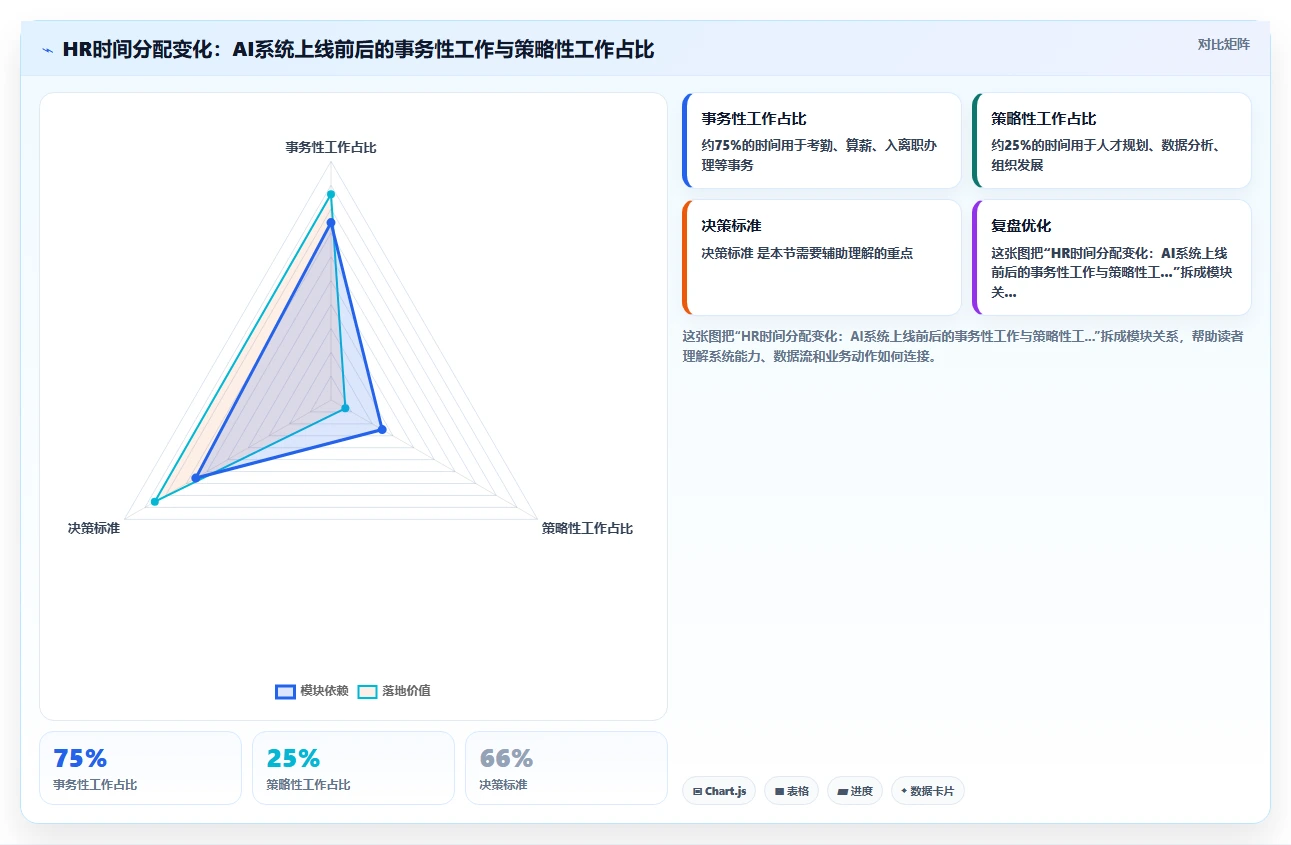Click the 66% stat card

[x=566, y=768]
